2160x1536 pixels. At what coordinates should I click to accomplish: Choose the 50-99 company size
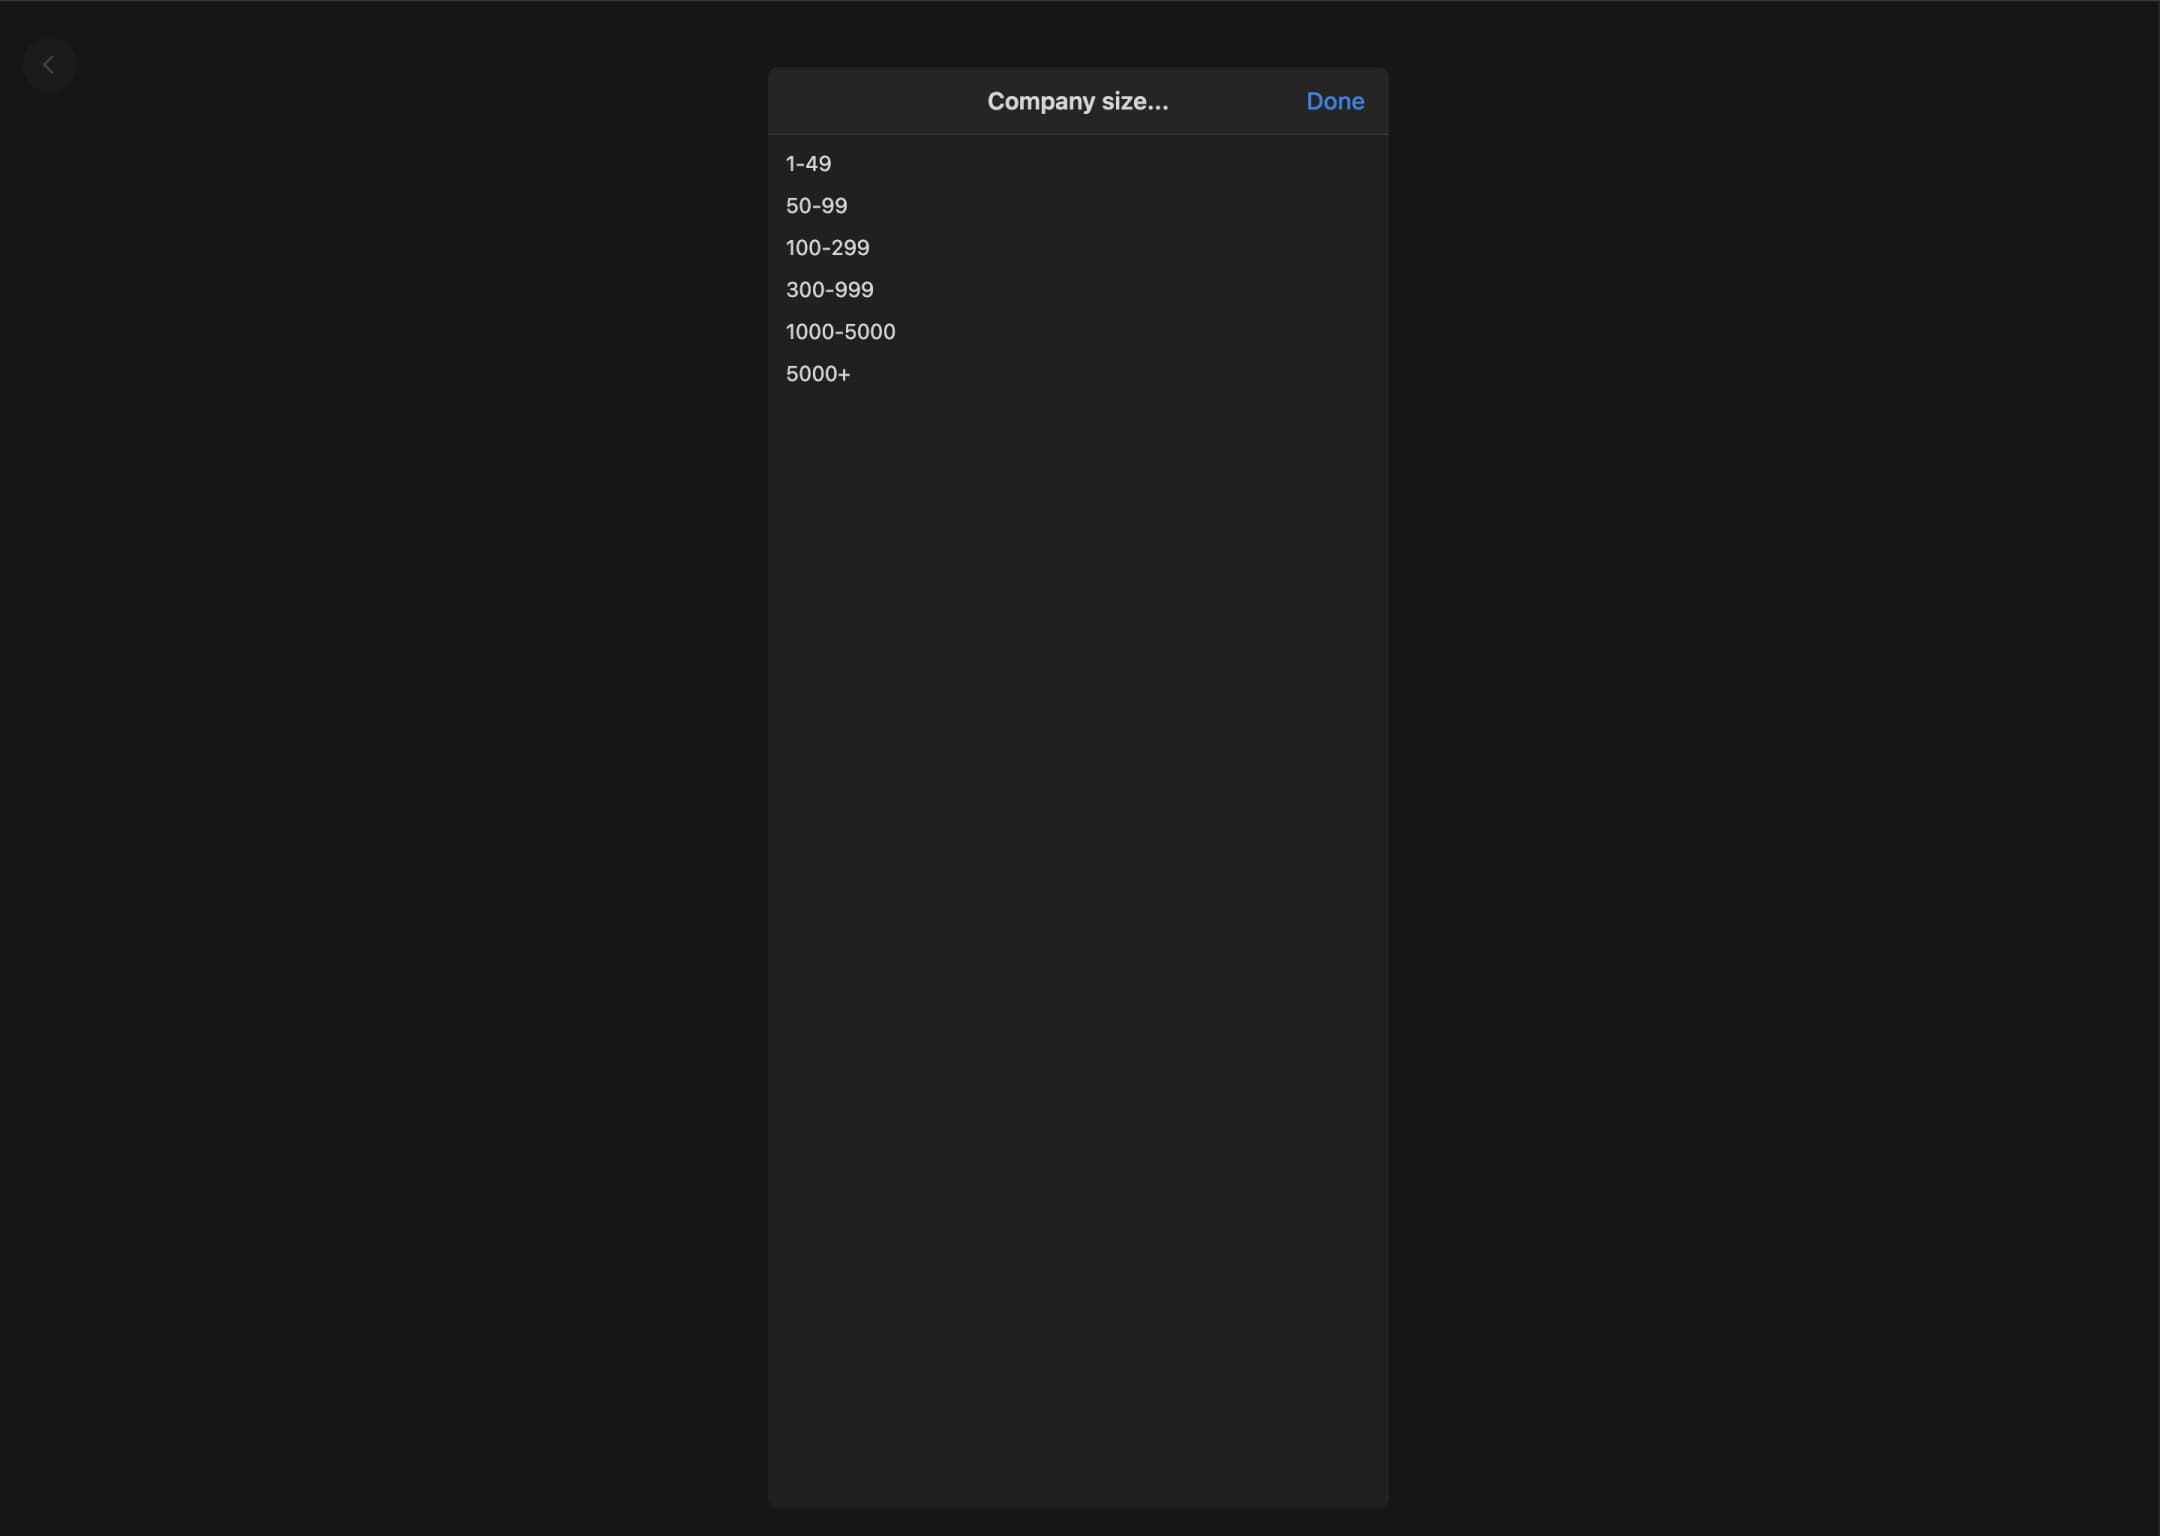pos(1078,205)
